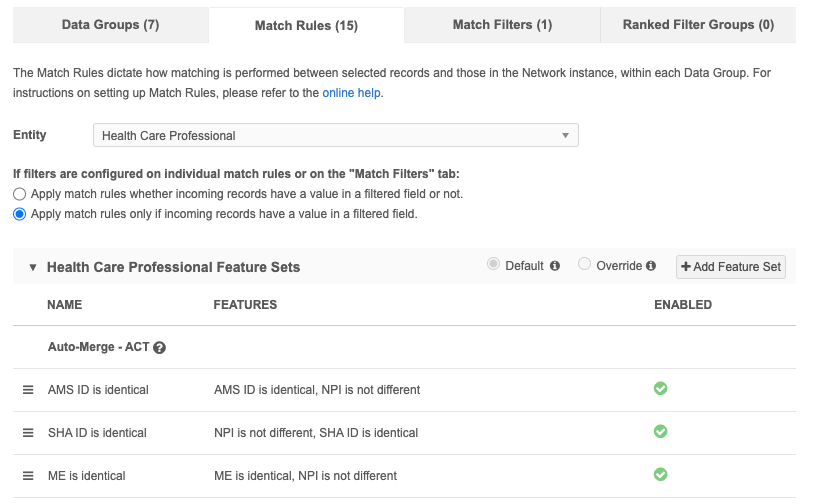
Task: Select apply rules only if filtered field has value
Action: [x=19, y=214]
